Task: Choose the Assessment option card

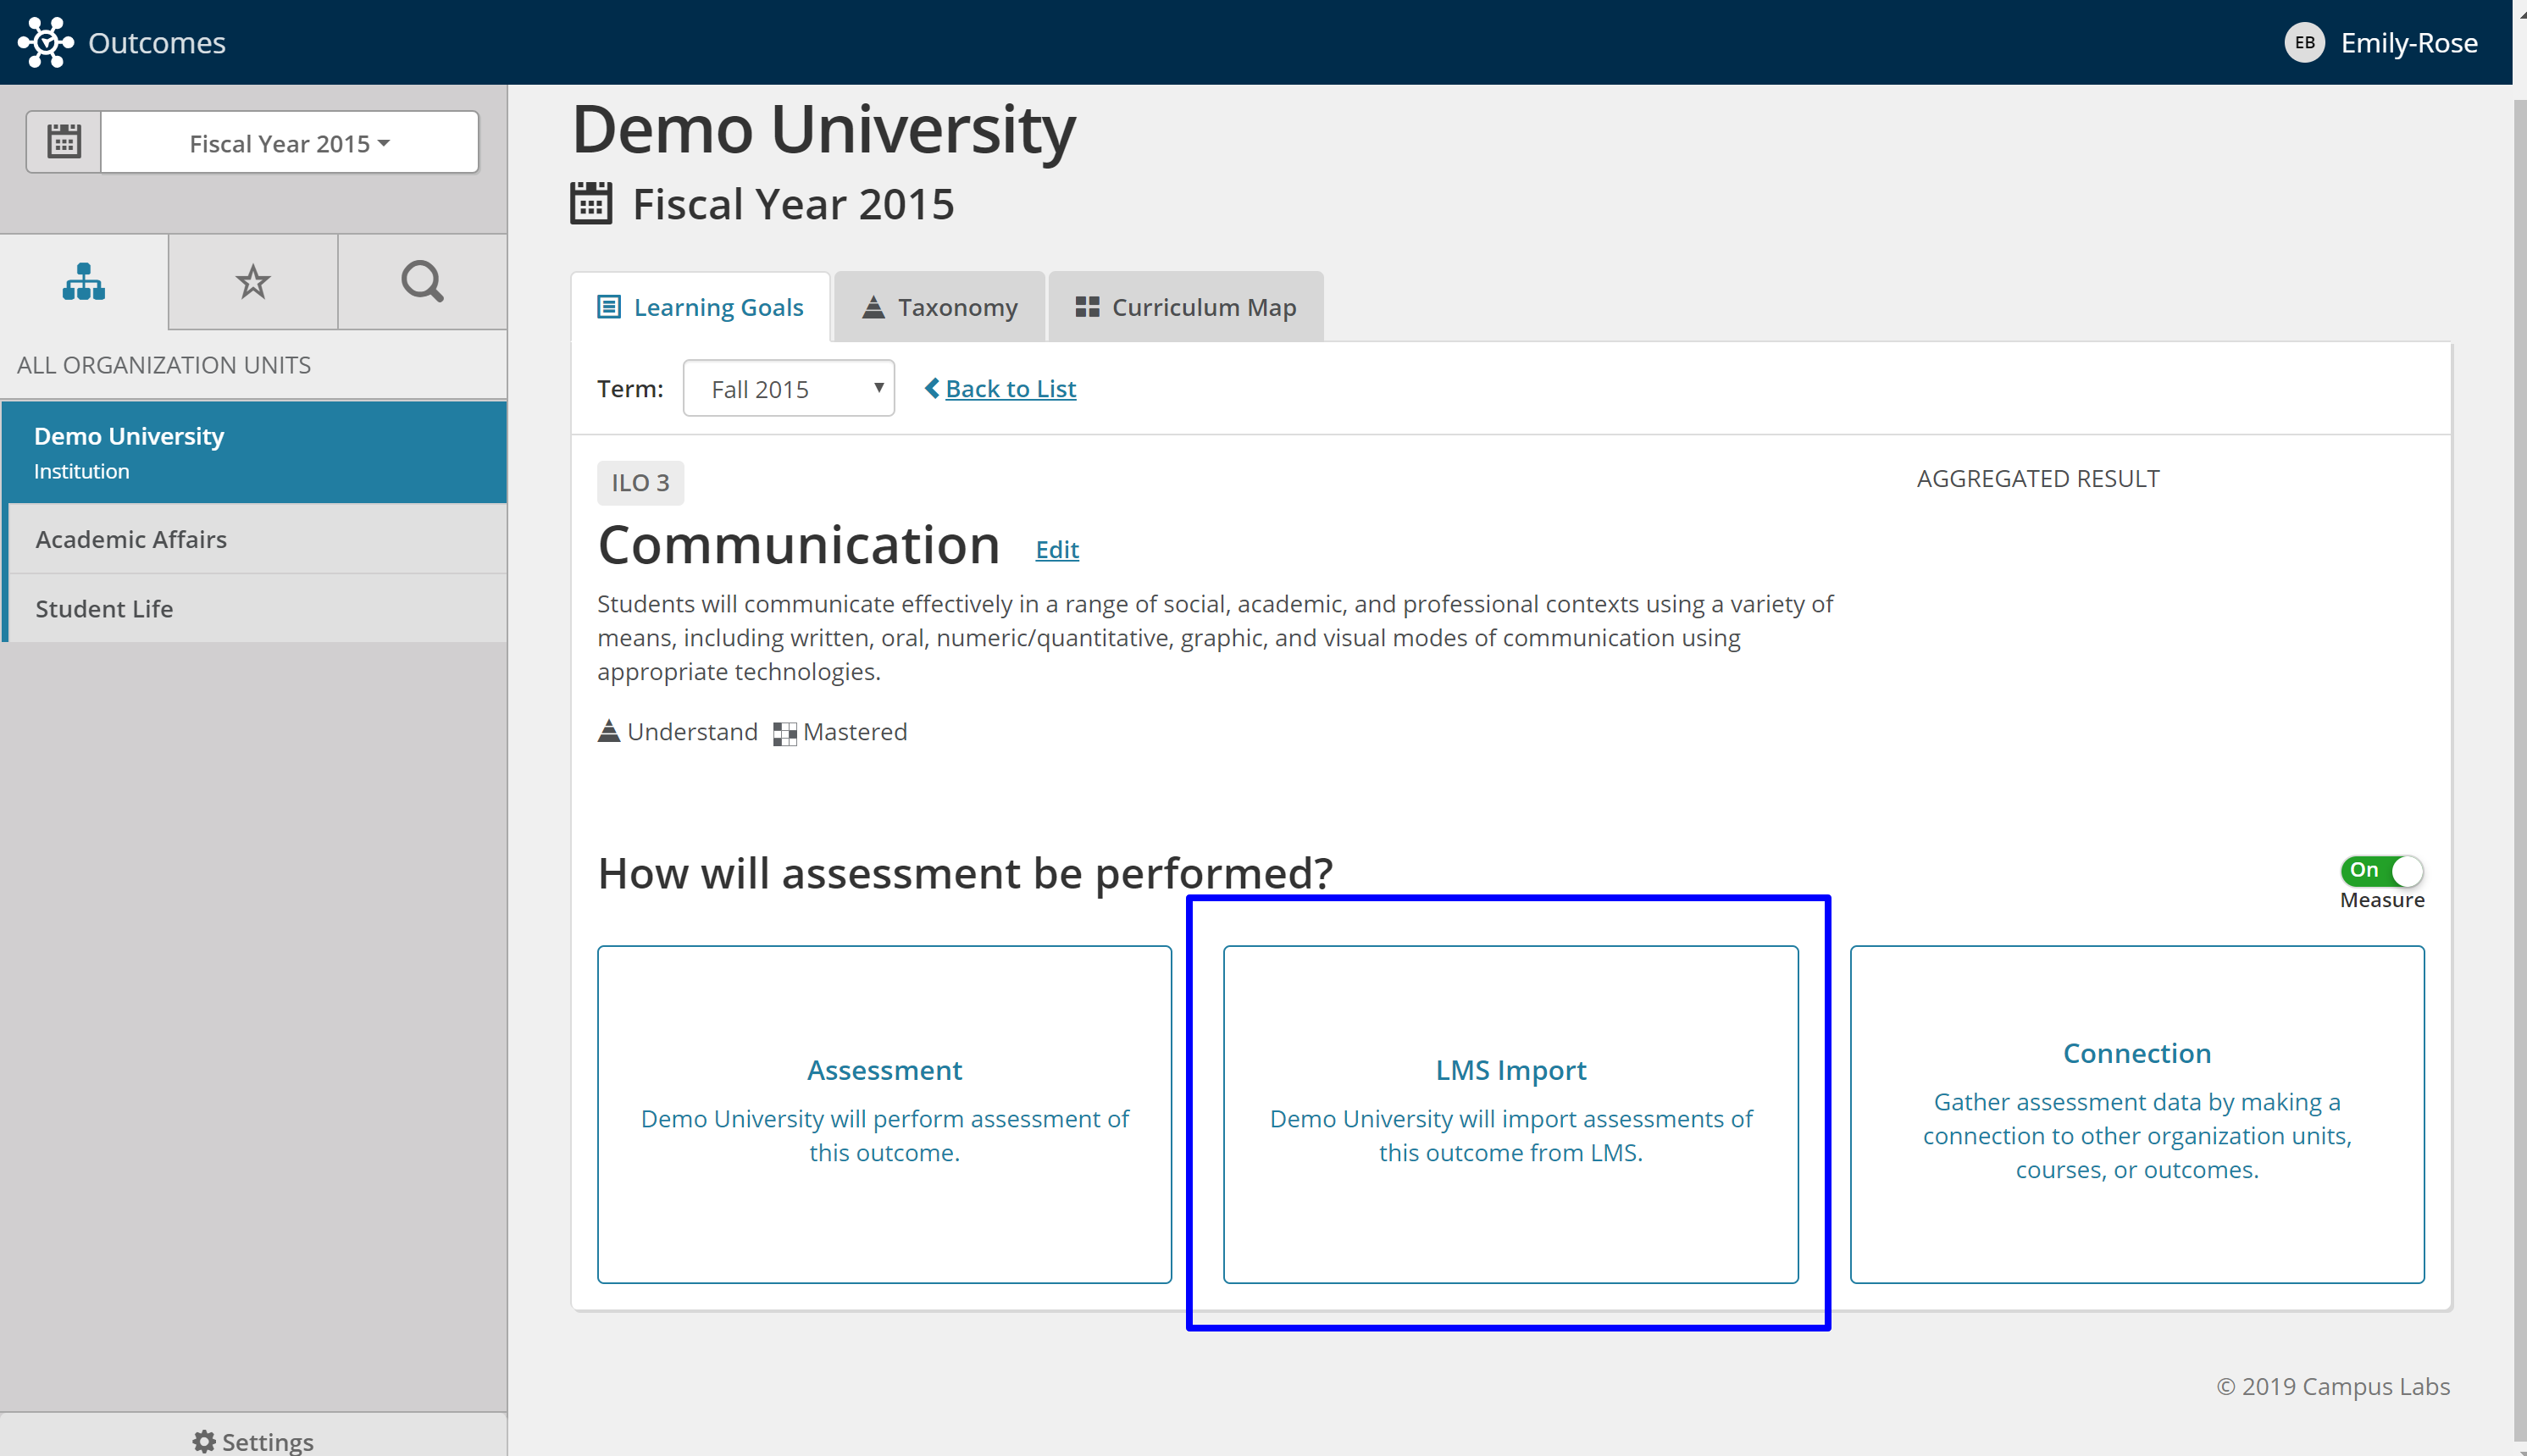Action: pyautogui.click(x=884, y=1114)
